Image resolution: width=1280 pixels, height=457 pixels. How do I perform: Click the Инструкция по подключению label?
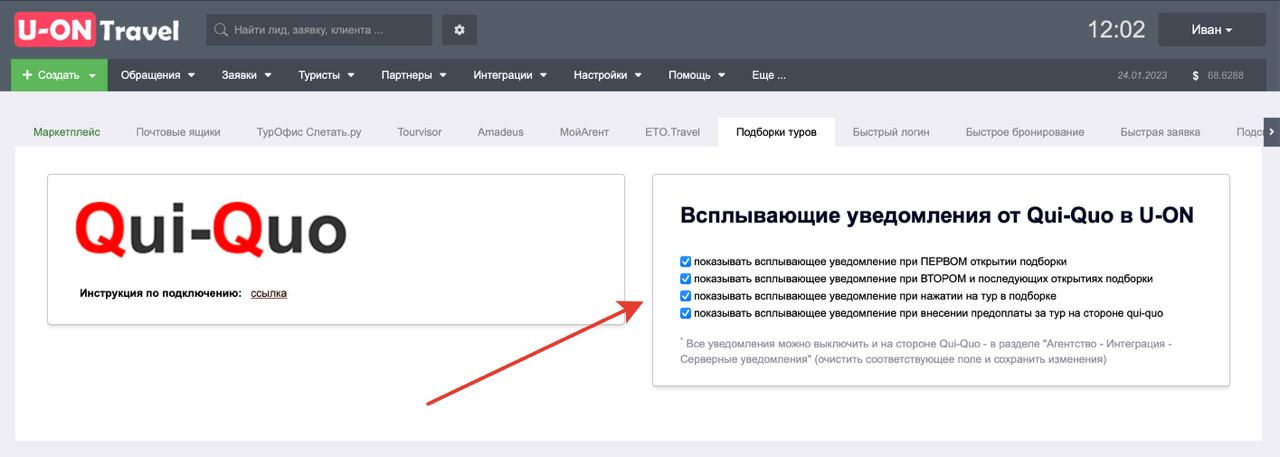coord(161,293)
